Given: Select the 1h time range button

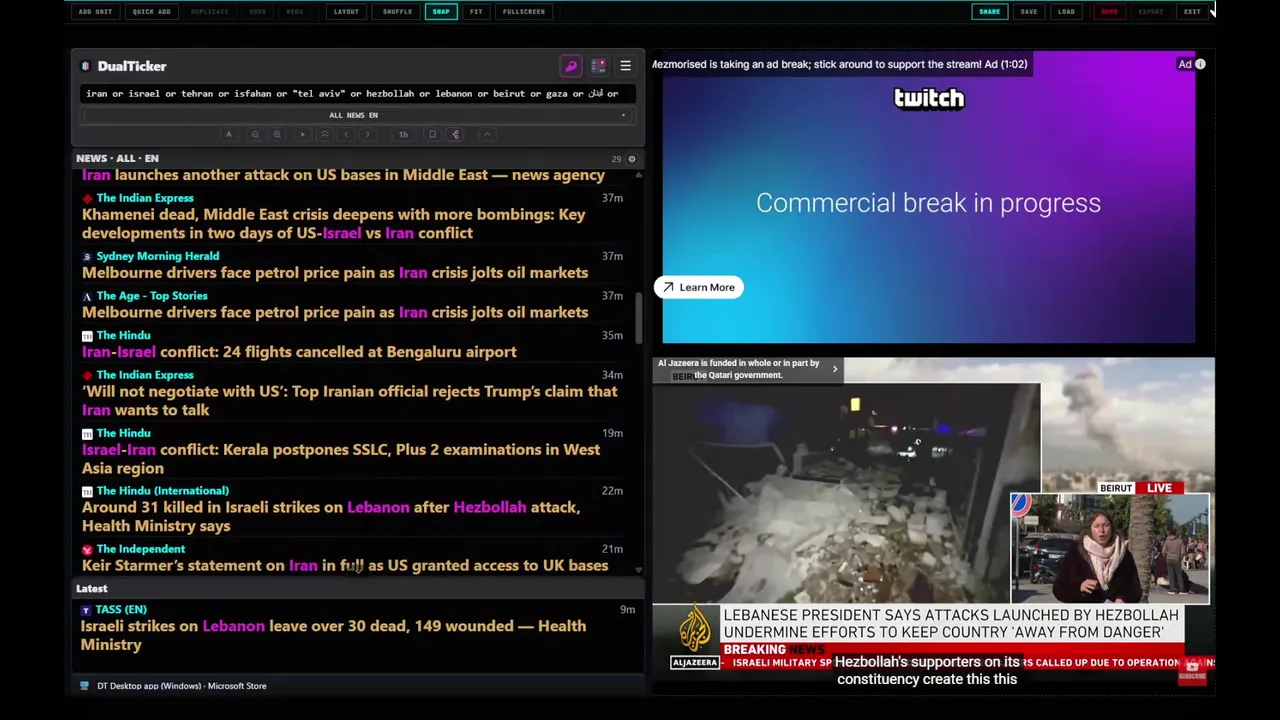Looking at the screenshot, I should [x=403, y=134].
